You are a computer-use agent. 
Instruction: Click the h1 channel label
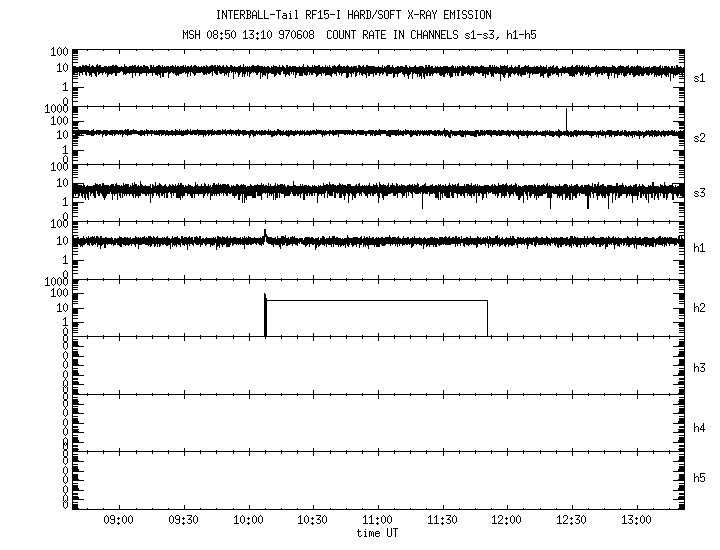[700, 248]
